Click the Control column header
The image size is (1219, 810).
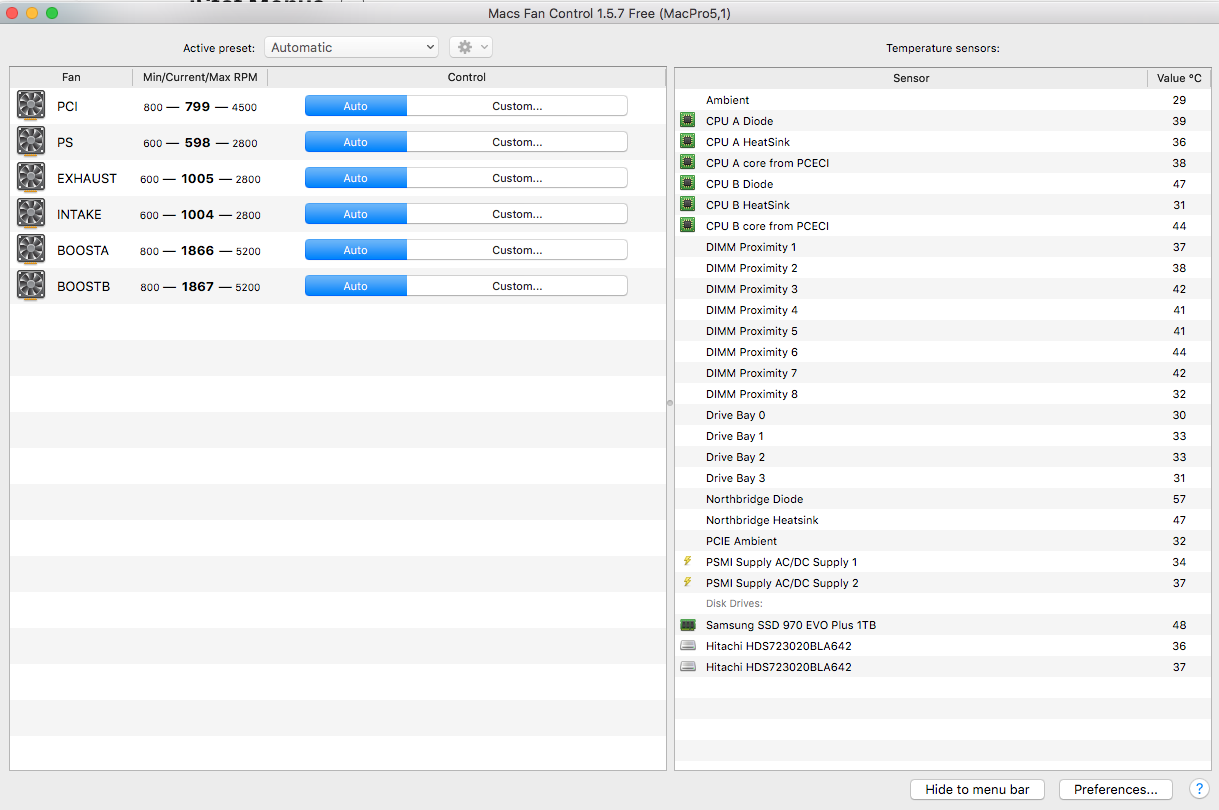467,77
